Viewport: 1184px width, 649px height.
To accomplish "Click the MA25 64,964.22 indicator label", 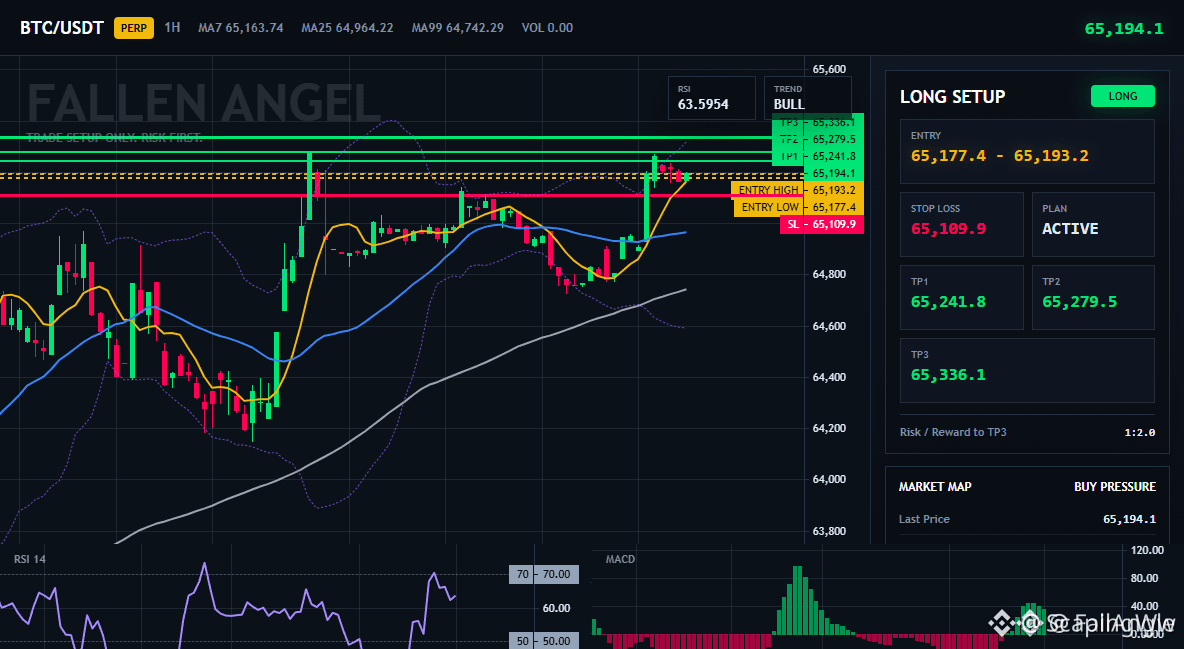I will point(347,28).
